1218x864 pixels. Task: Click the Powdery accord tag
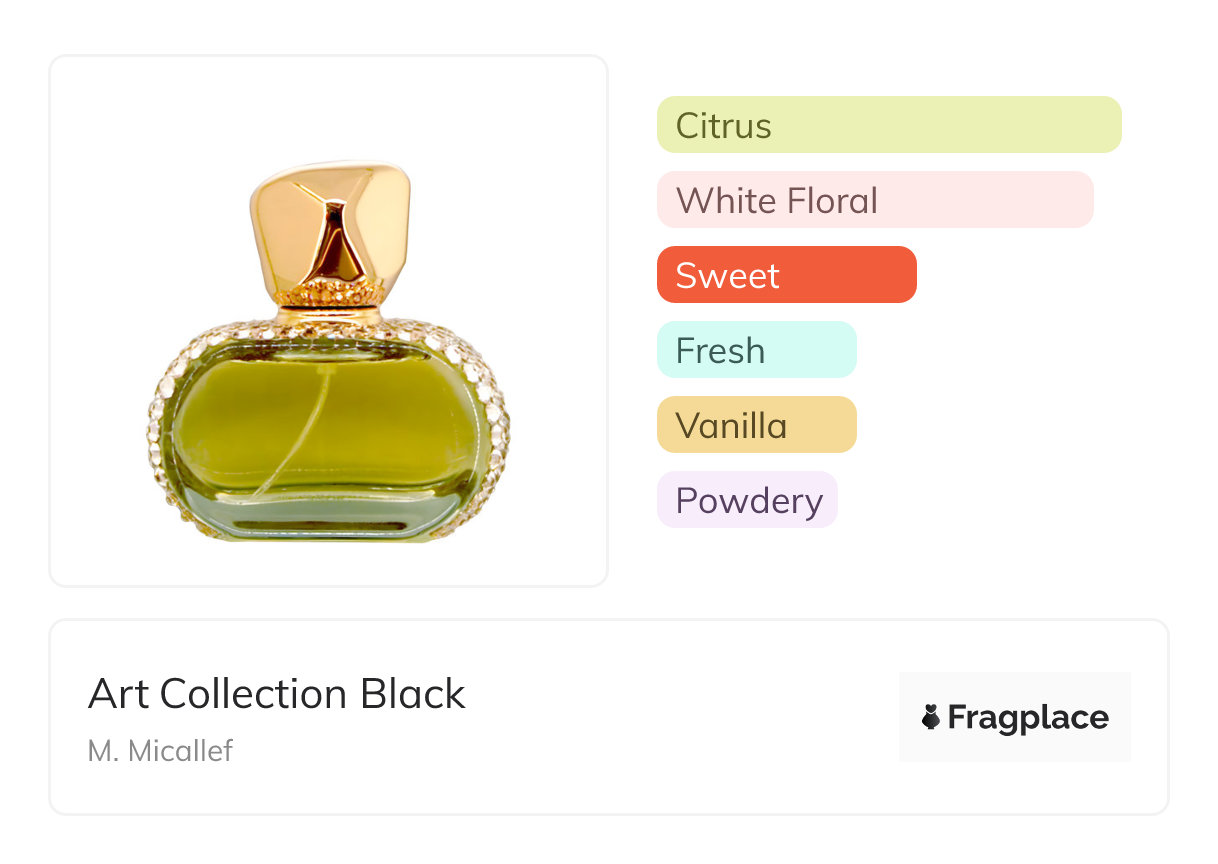click(747, 500)
